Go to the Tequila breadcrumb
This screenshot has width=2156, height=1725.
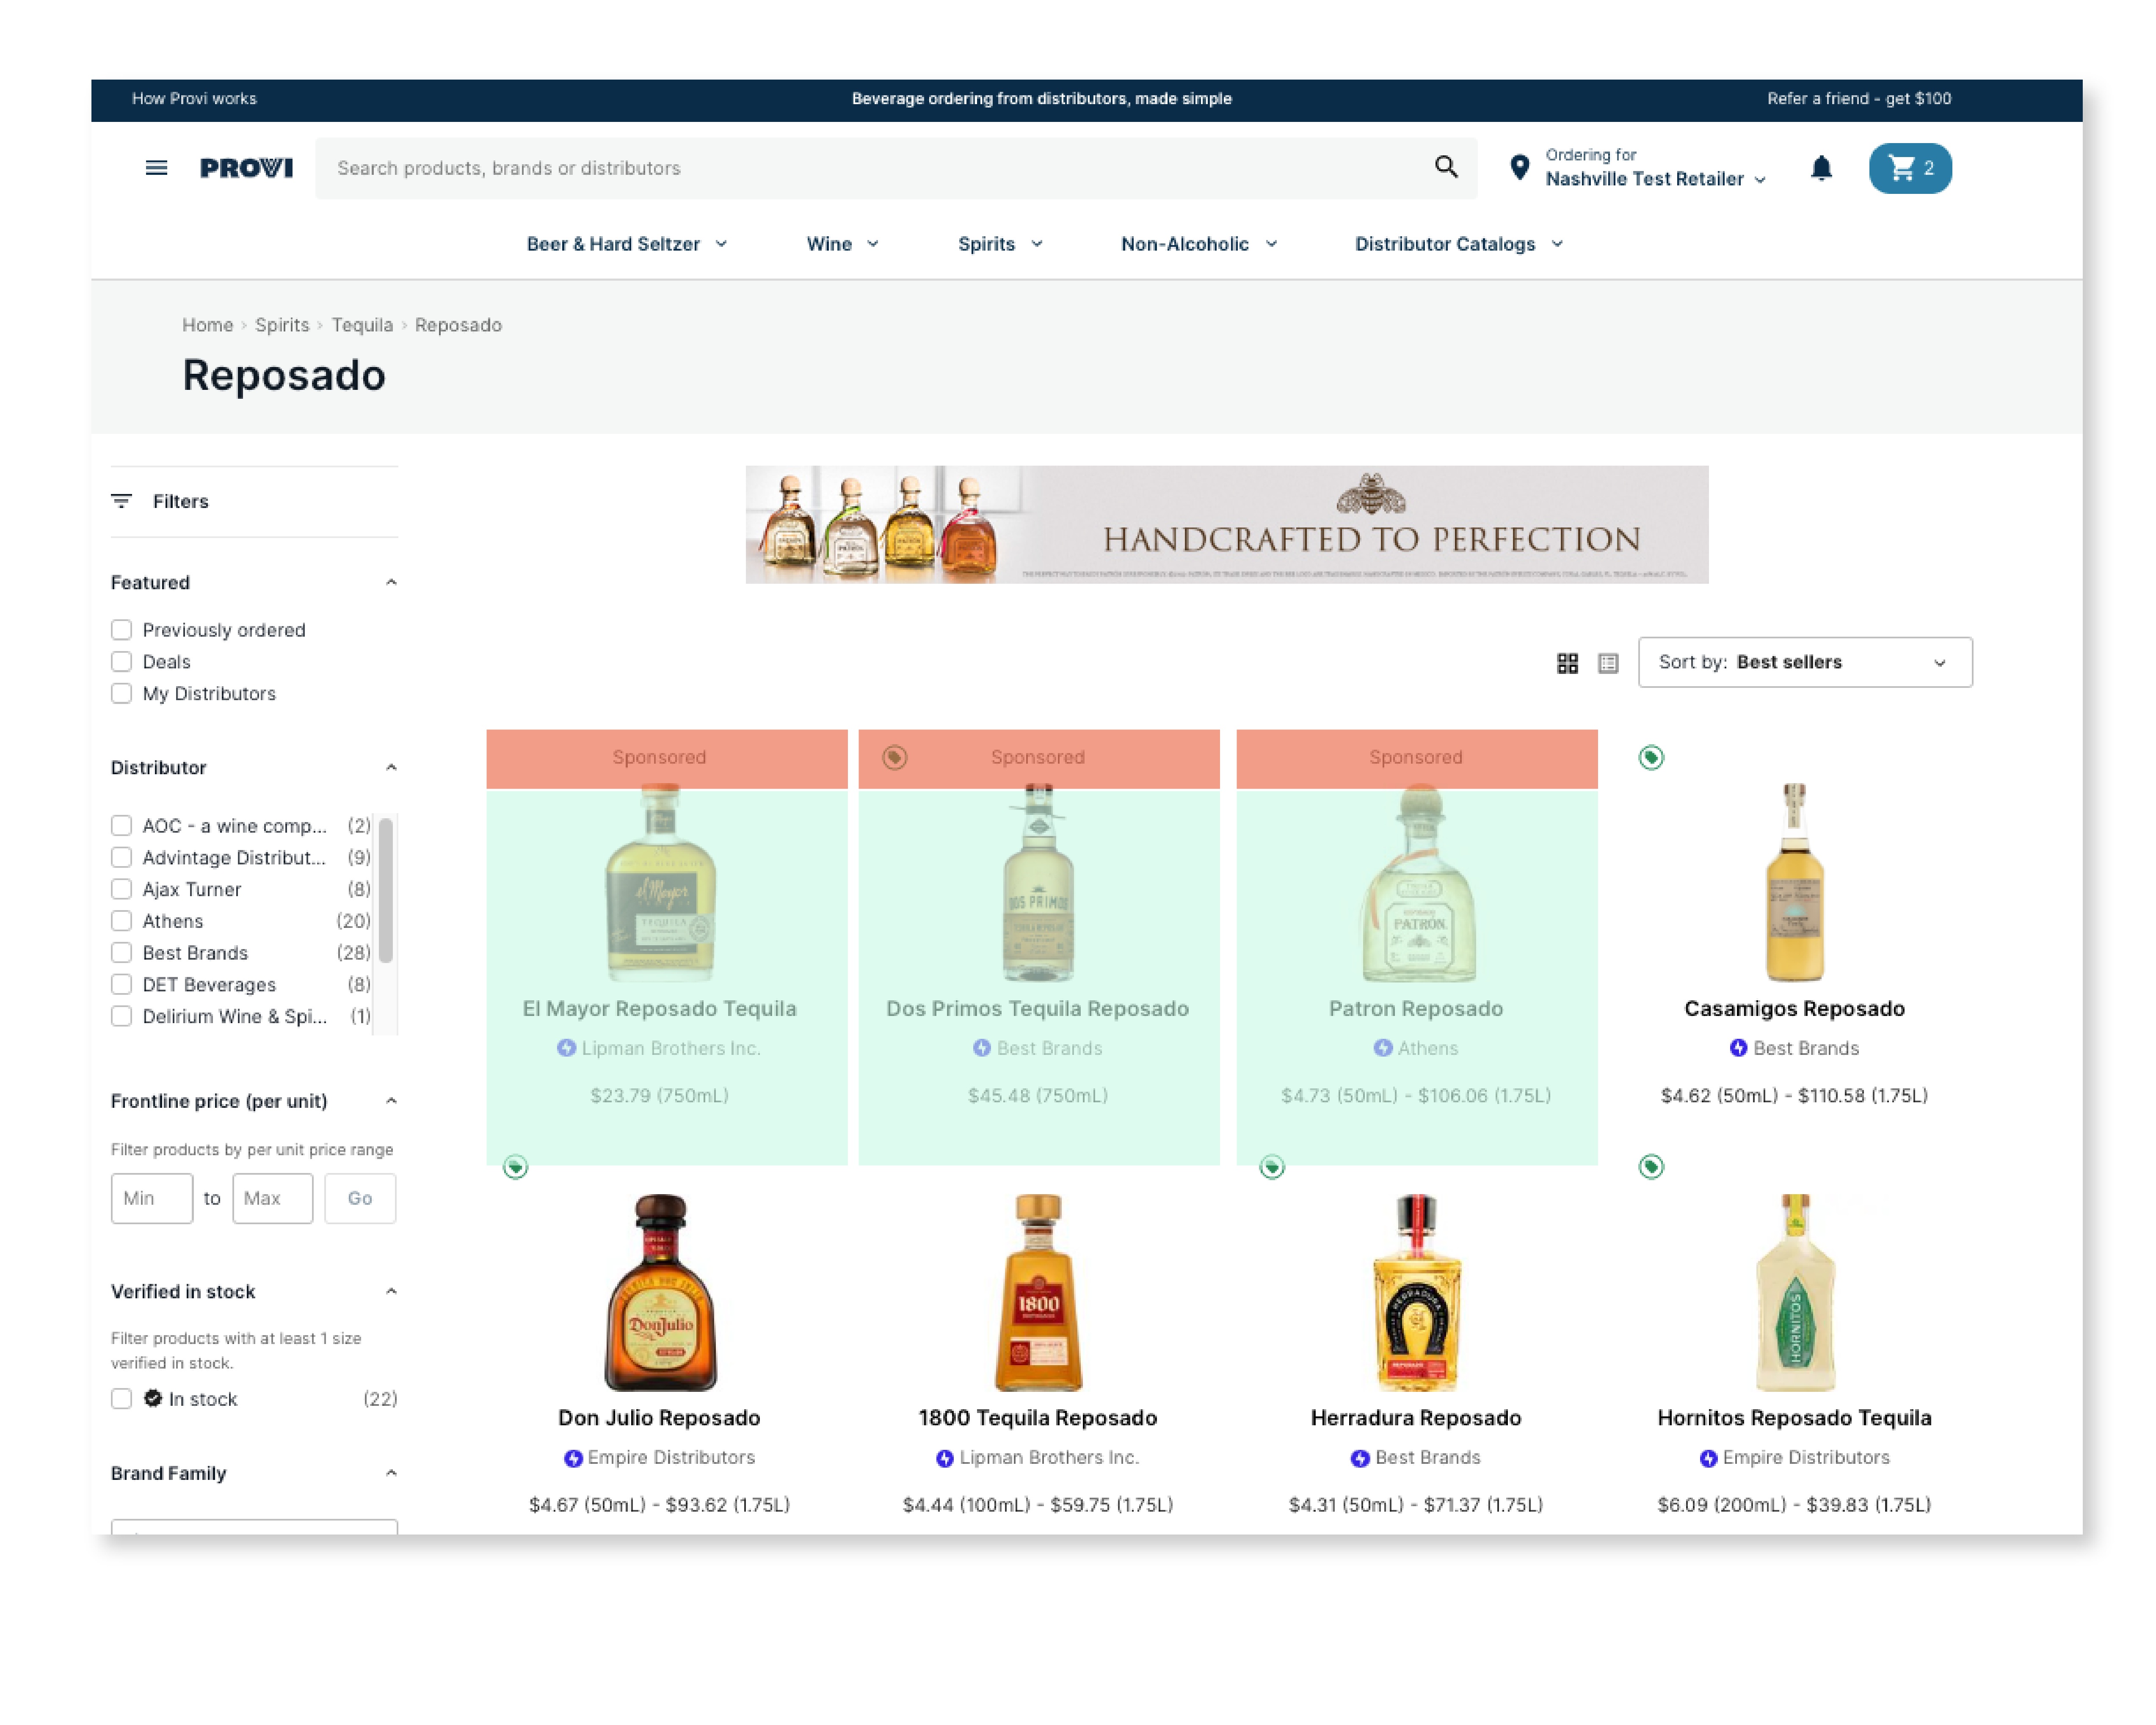pos(362,325)
